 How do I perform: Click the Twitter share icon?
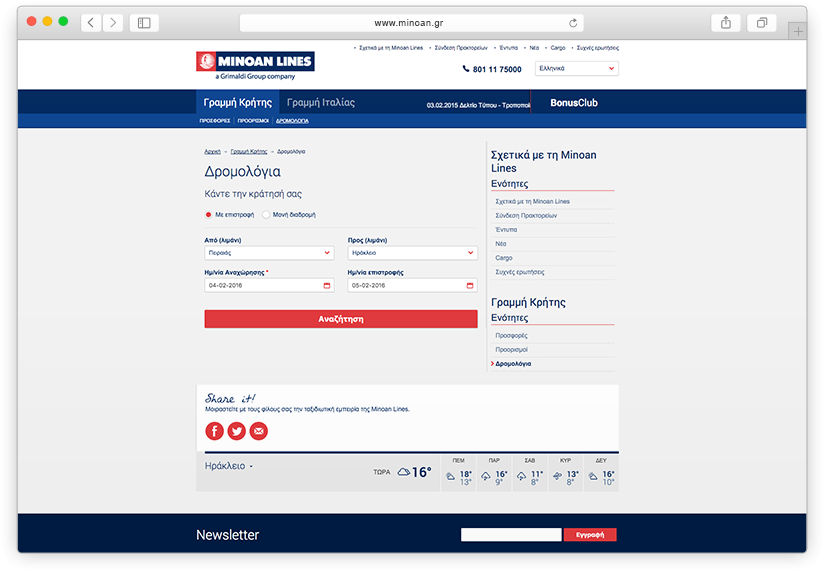coord(237,431)
